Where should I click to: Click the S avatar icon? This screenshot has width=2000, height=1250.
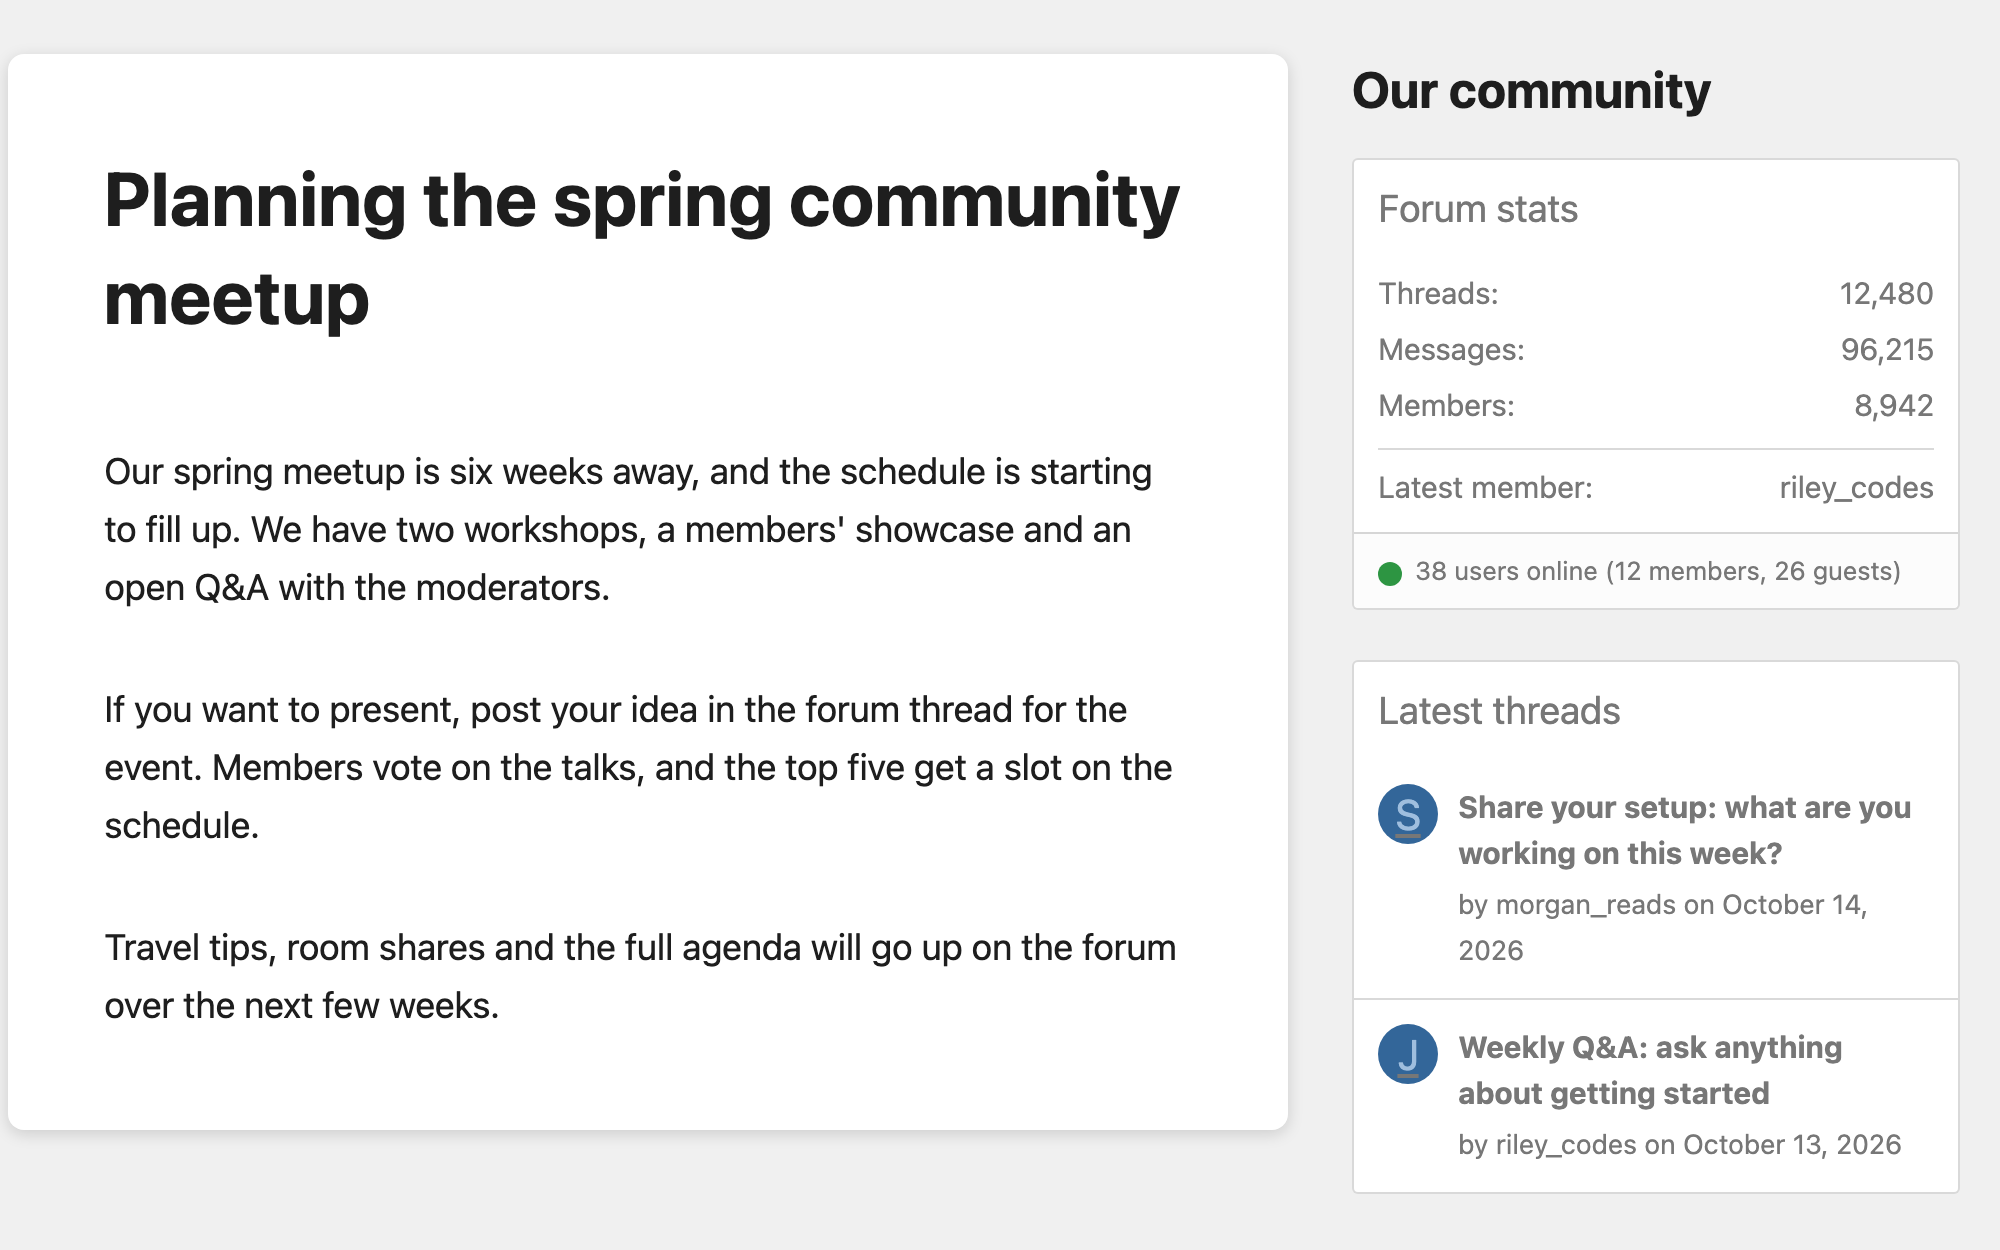[1408, 814]
